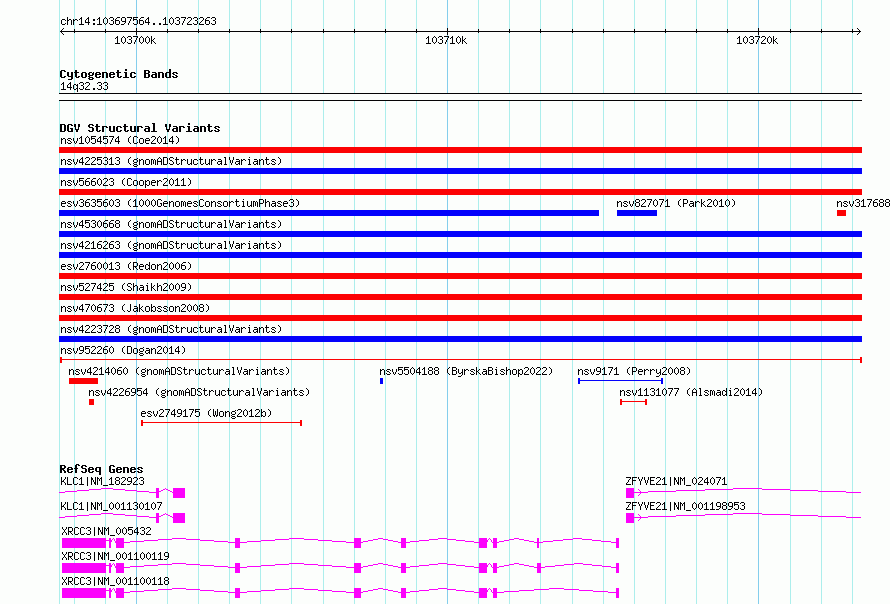Click the short blue bar of nsv827071
This screenshot has height=604, width=890.
(637, 213)
